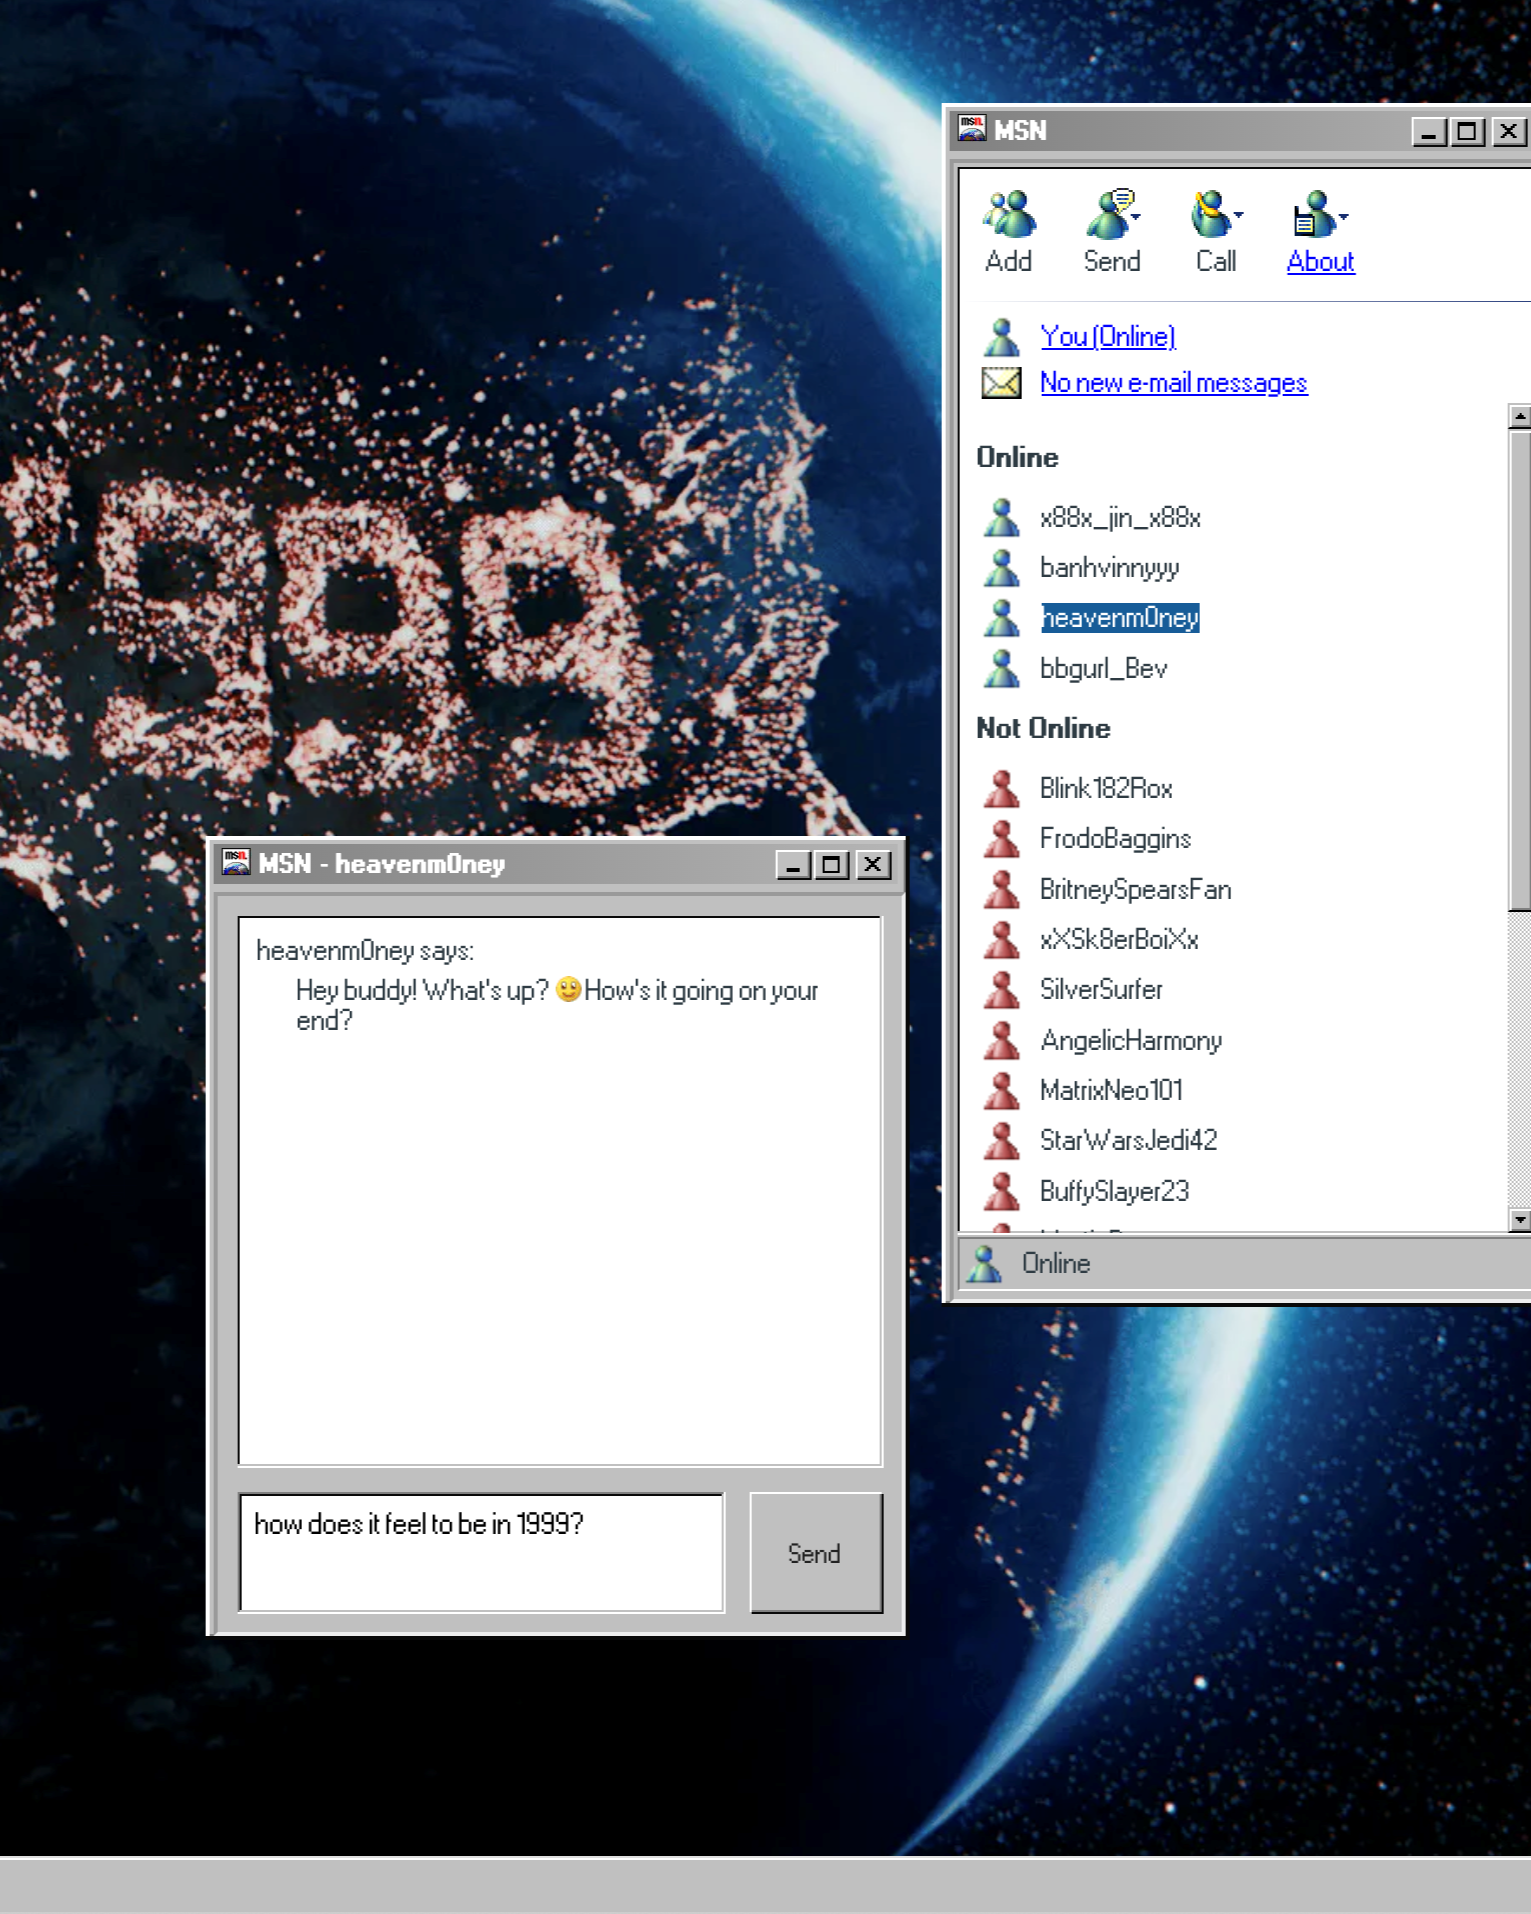
Task: Click the contact list scroll up arrow
Action: [x=1519, y=416]
